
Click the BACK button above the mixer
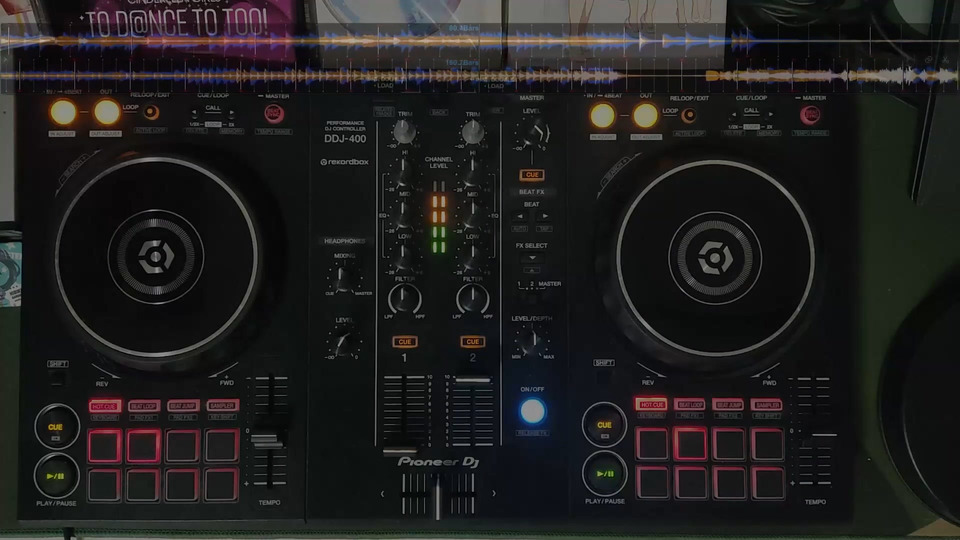(439, 113)
